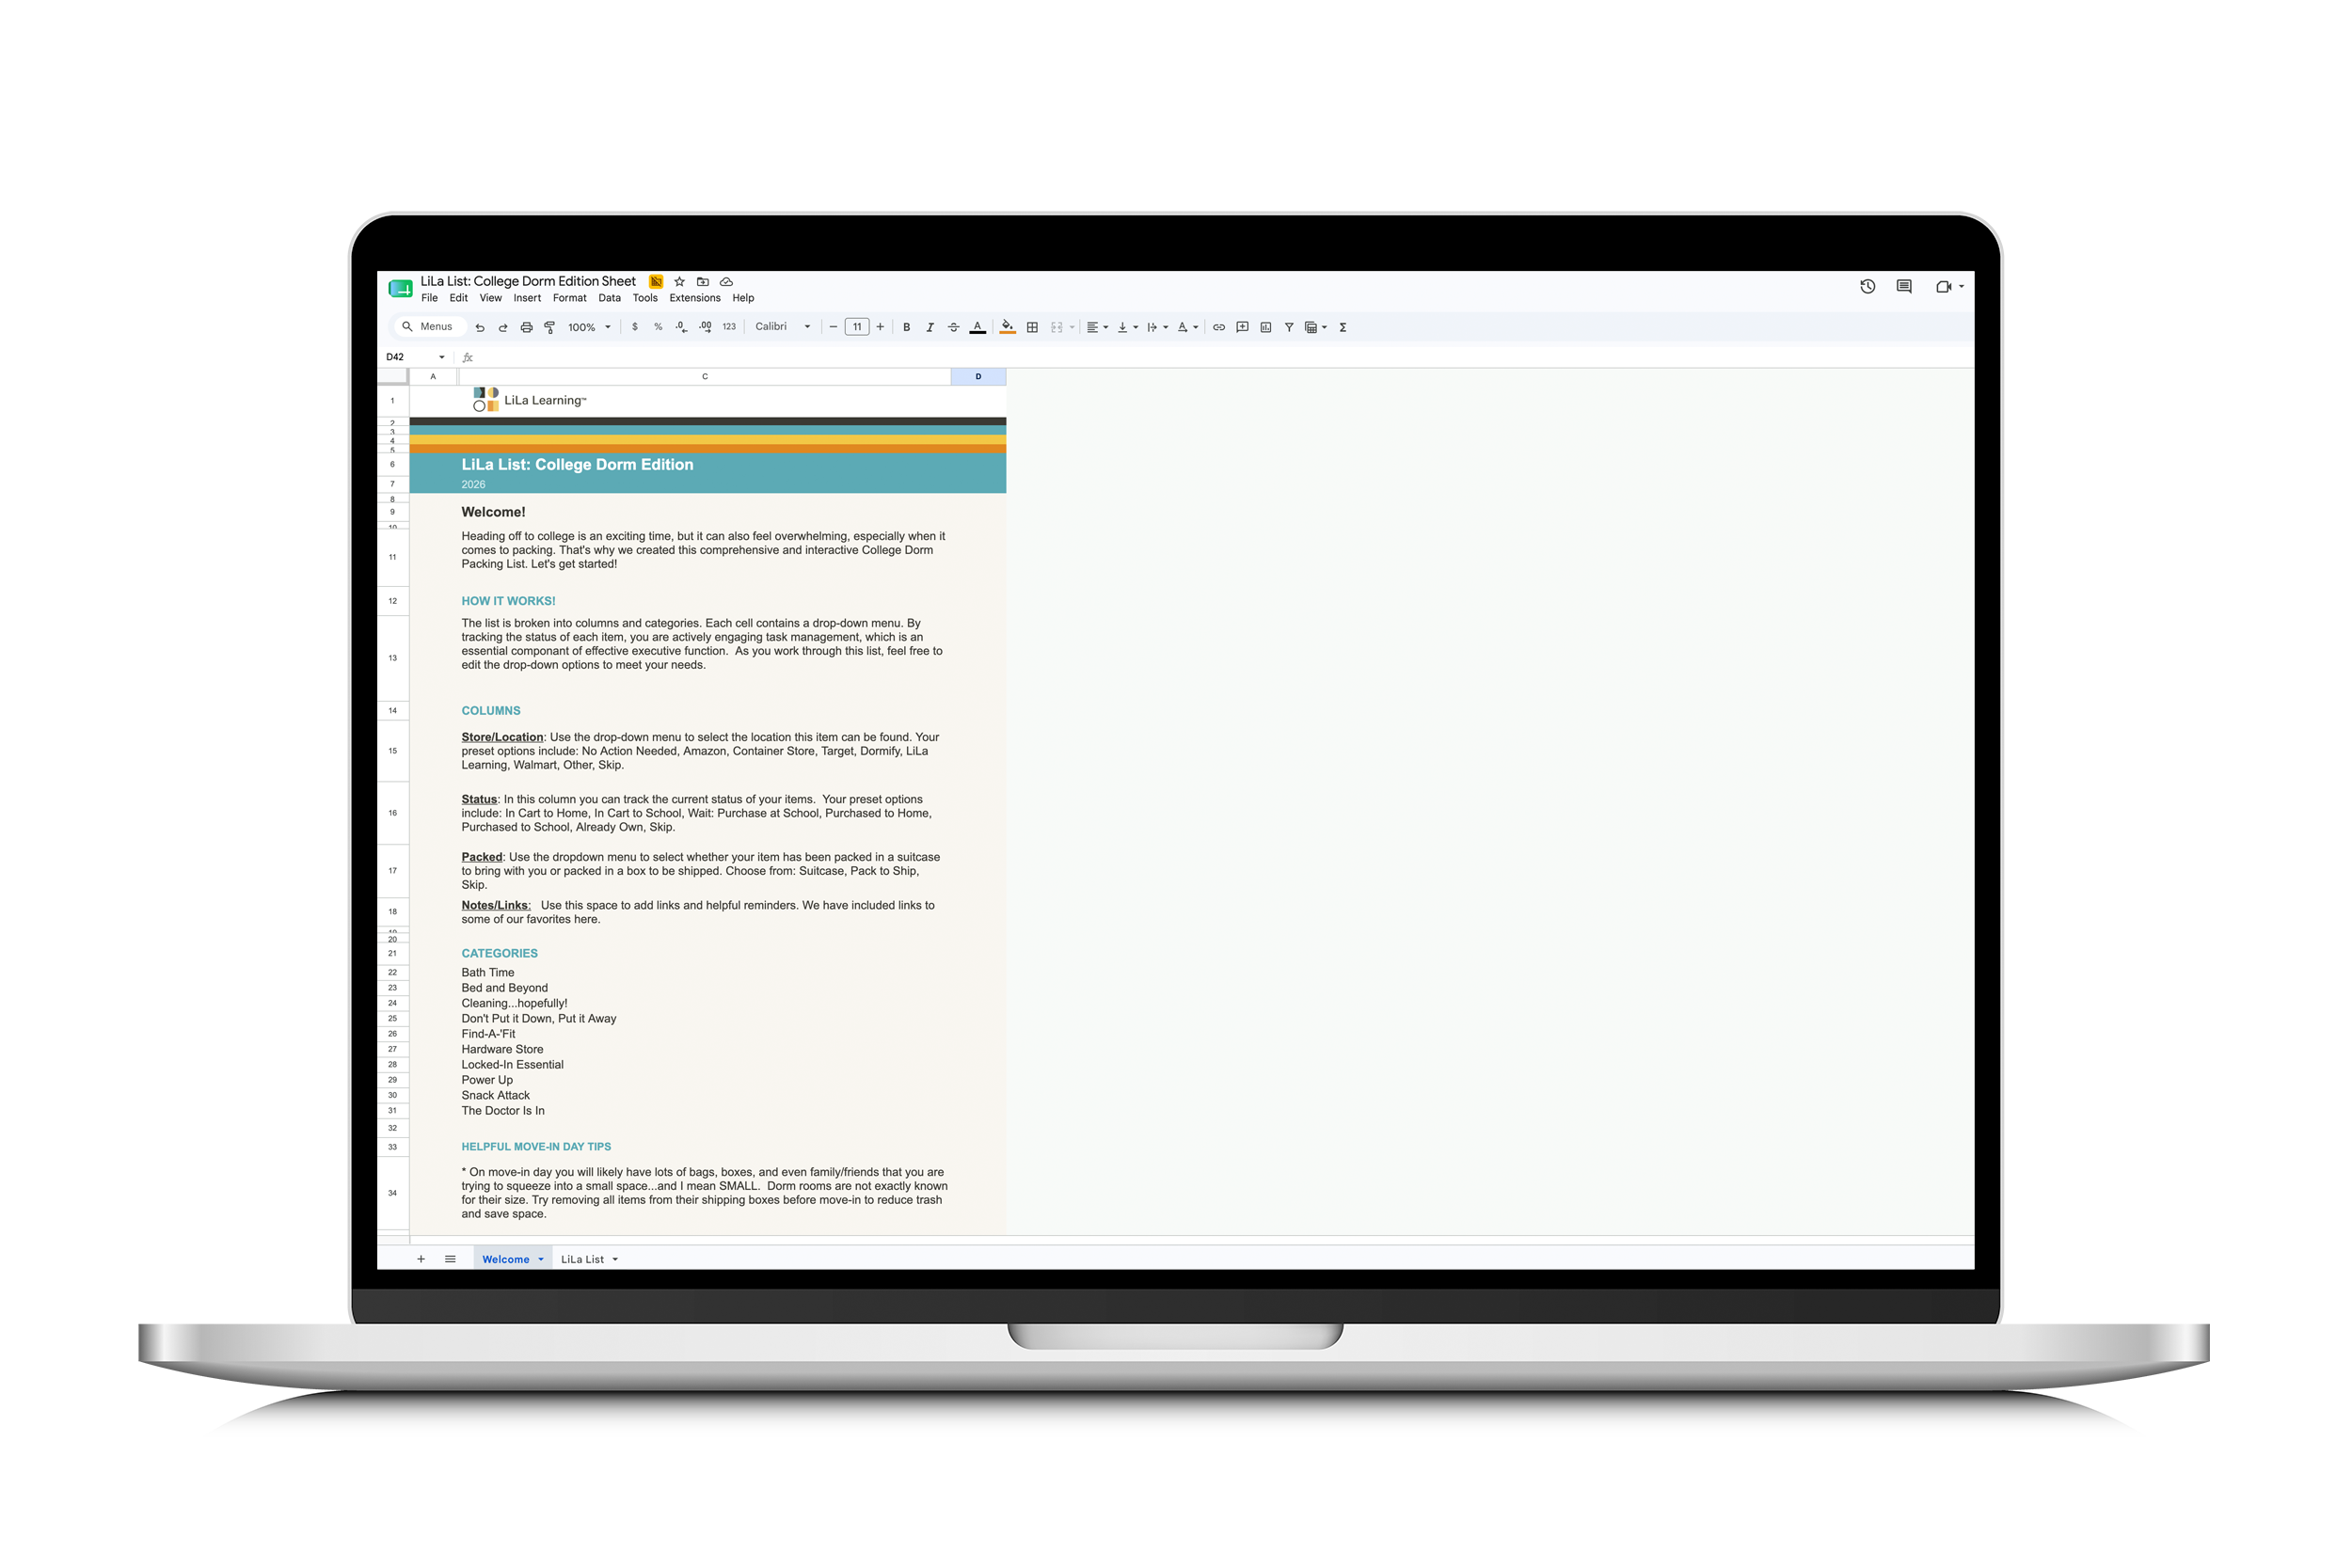Open the Insert menu
The width and height of the screenshot is (2352, 1568).
tap(527, 298)
